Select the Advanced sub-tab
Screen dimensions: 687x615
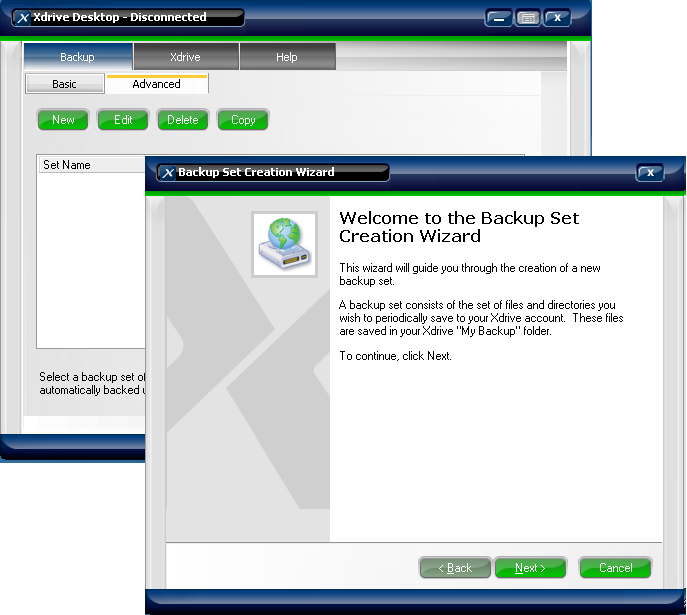click(x=157, y=84)
